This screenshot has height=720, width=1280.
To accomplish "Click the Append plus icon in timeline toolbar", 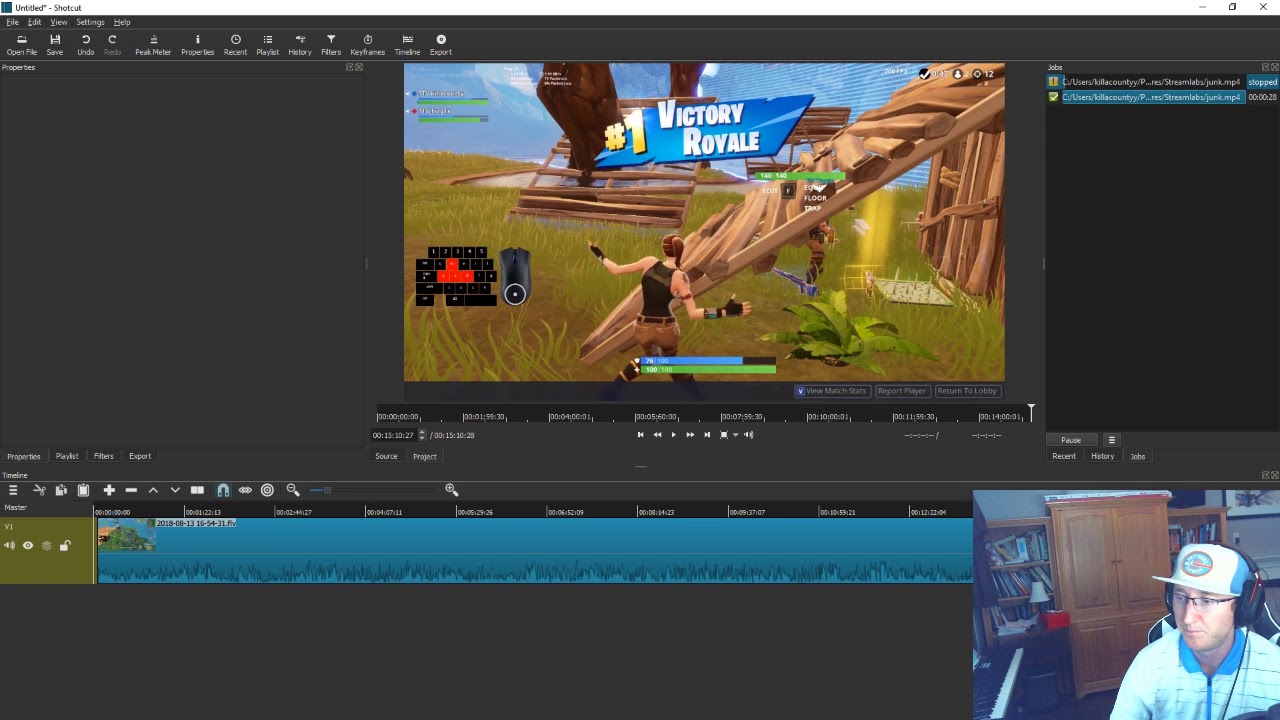I will [109, 490].
